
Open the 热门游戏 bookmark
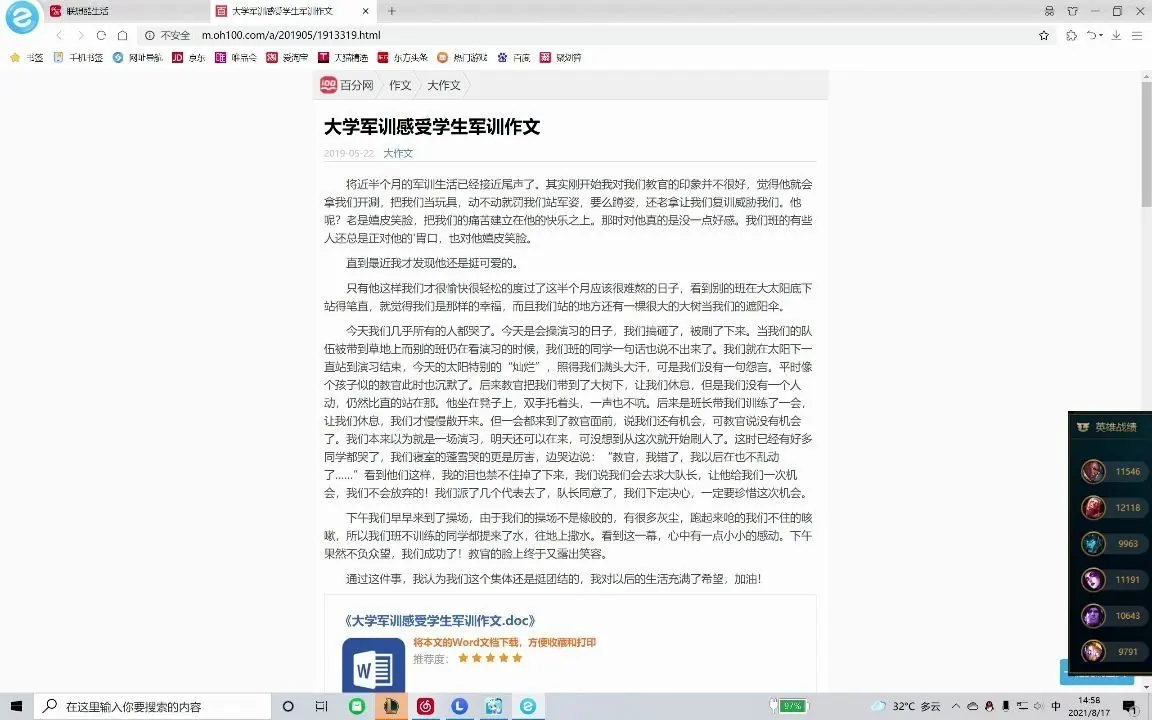point(462,57)
